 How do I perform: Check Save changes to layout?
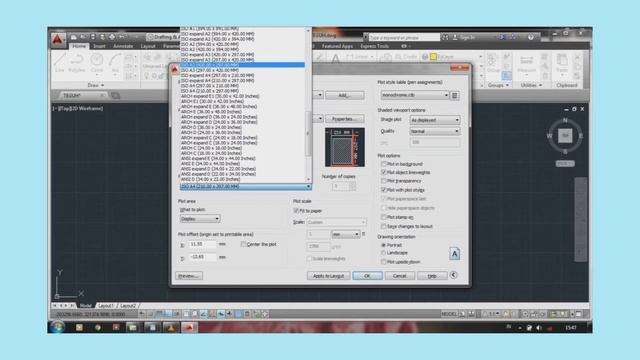(384, 226)
